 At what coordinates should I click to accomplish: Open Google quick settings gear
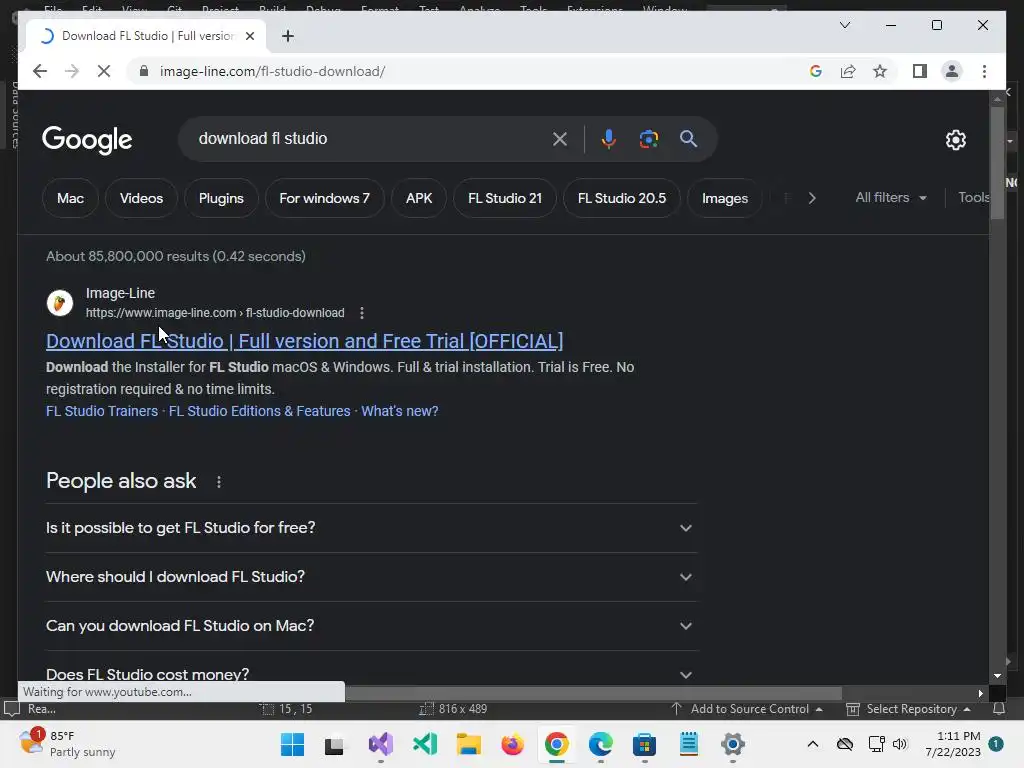pos(955,140)
